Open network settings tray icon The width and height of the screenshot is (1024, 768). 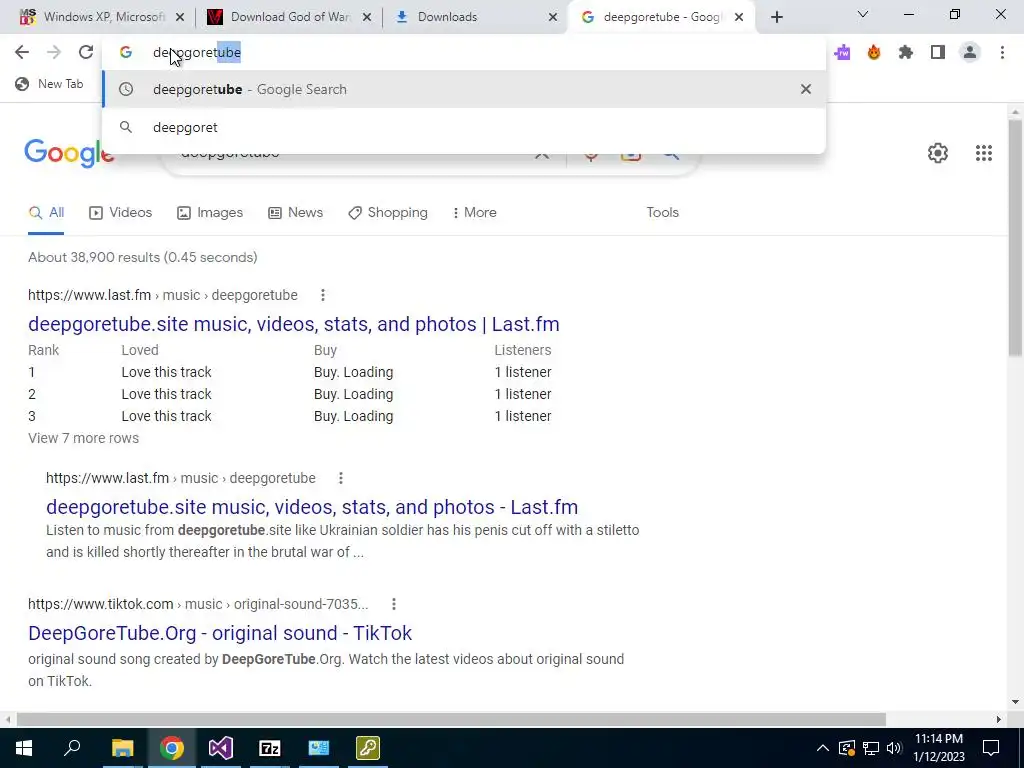pyautogui.click(x=871, y=748)
